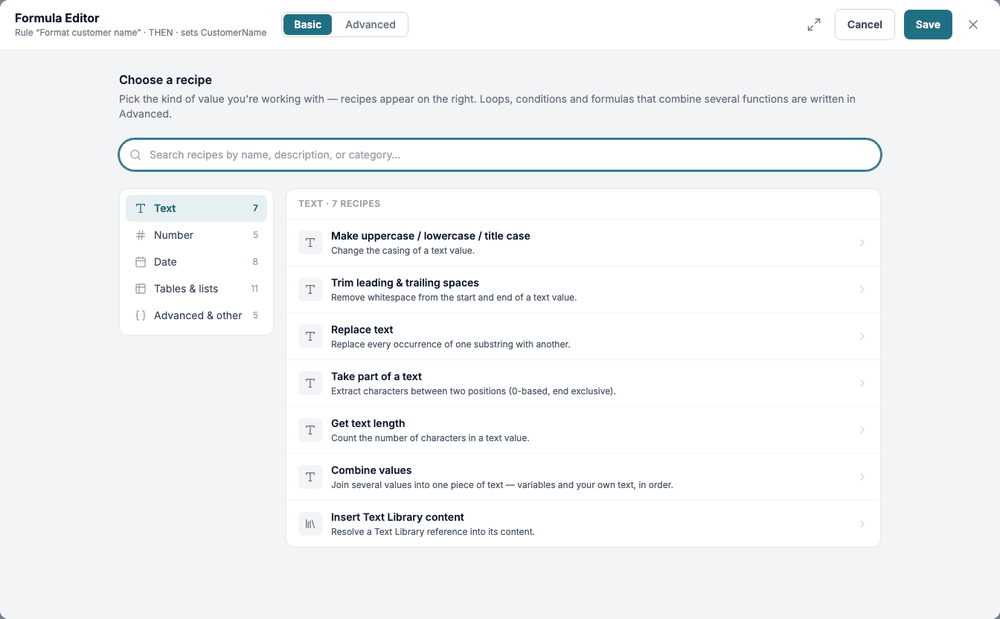This screenshot has height=619, width=1000.
Task: Click the search magnifier icon
Action: coord(135,155)
